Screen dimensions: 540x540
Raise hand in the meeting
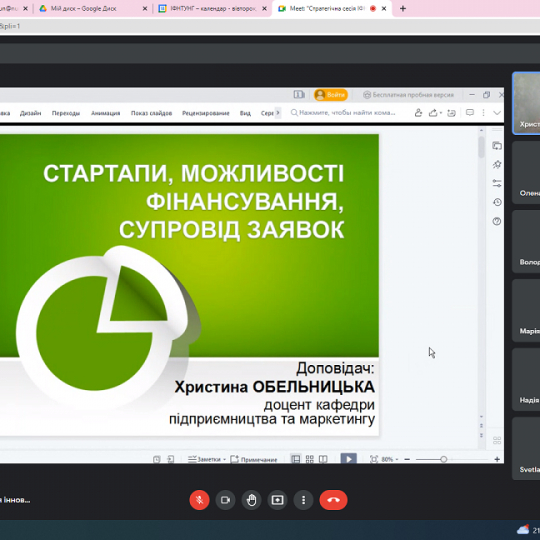pos(251,500)
